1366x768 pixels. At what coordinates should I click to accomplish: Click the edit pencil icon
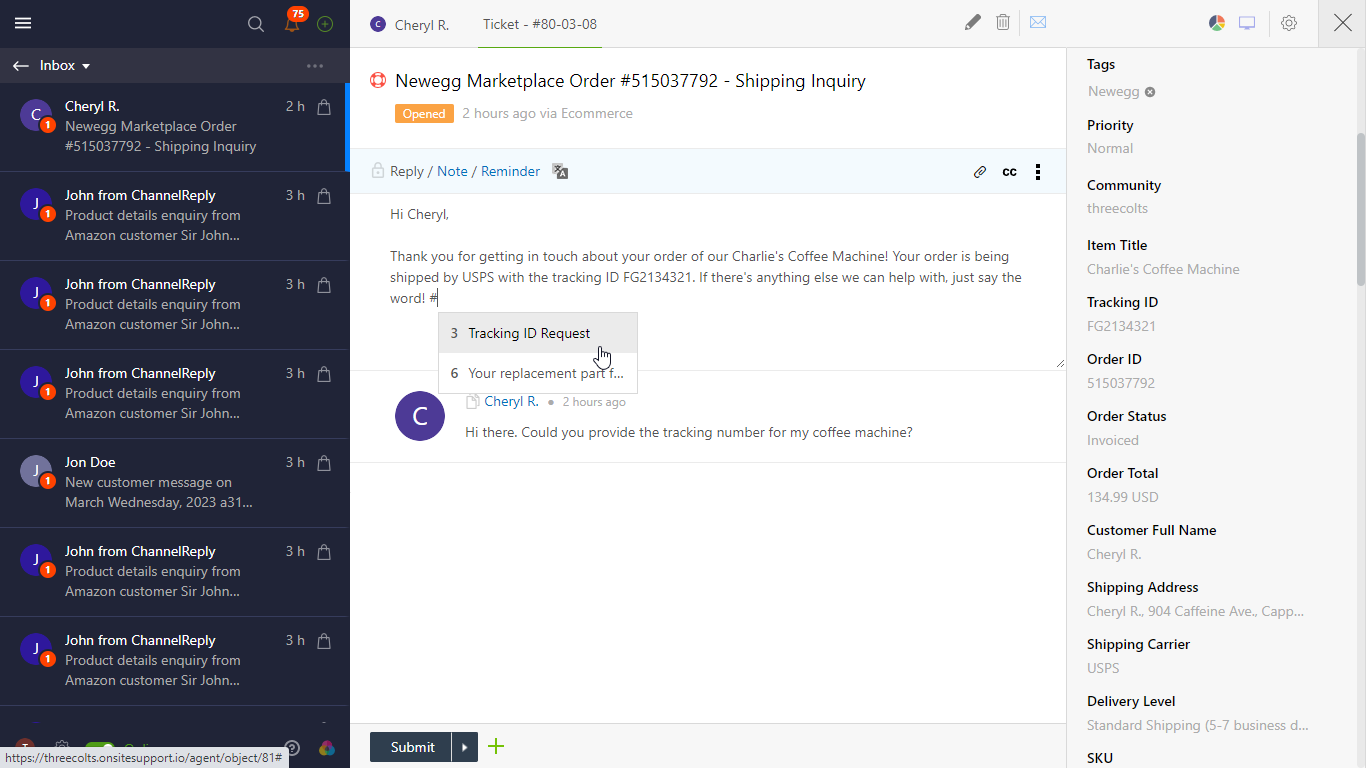pos(972,22)
